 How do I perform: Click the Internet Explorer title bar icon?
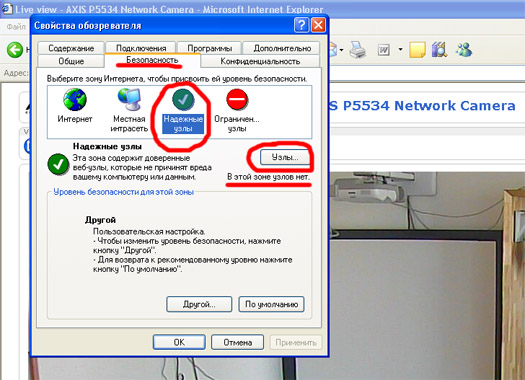click(x=7, y=9)
